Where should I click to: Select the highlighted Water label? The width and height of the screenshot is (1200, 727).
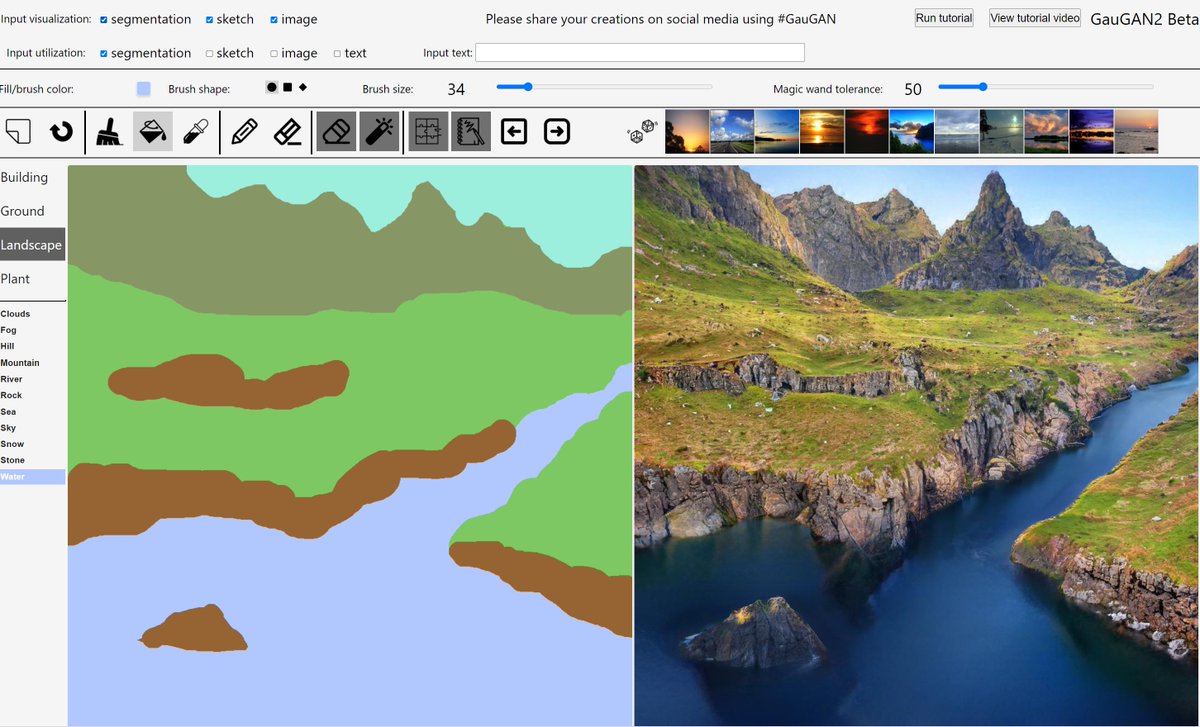(32, 477)
